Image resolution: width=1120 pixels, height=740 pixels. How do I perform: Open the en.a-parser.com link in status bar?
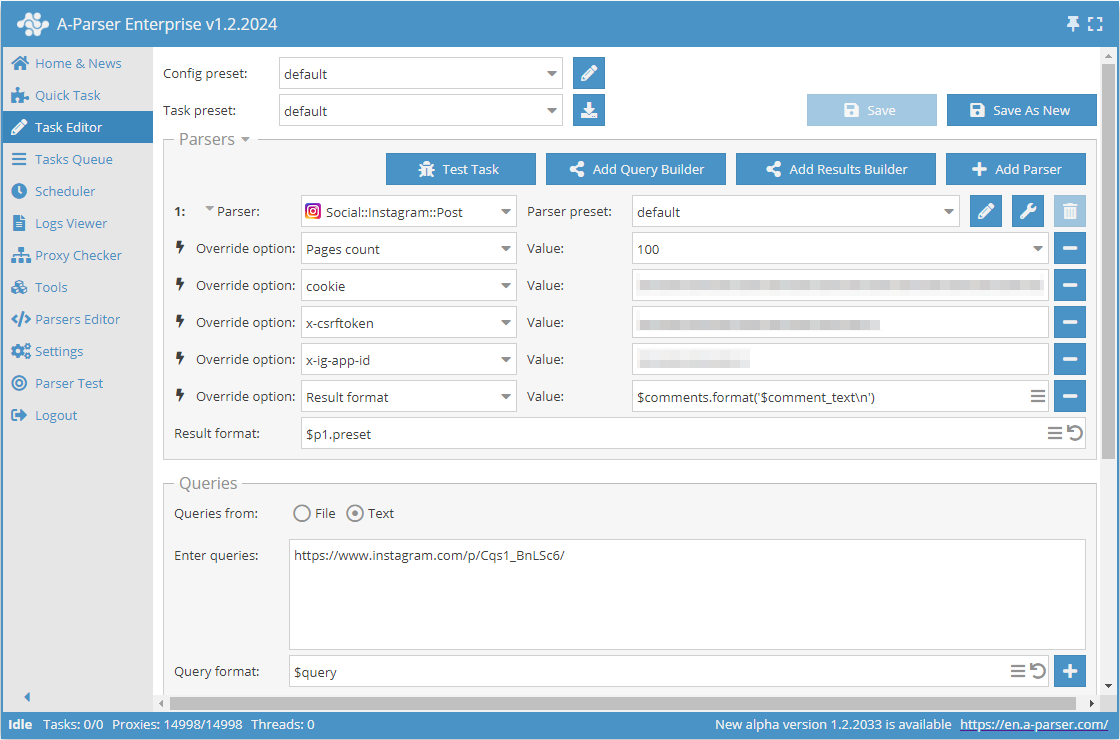coord(1034,725)
